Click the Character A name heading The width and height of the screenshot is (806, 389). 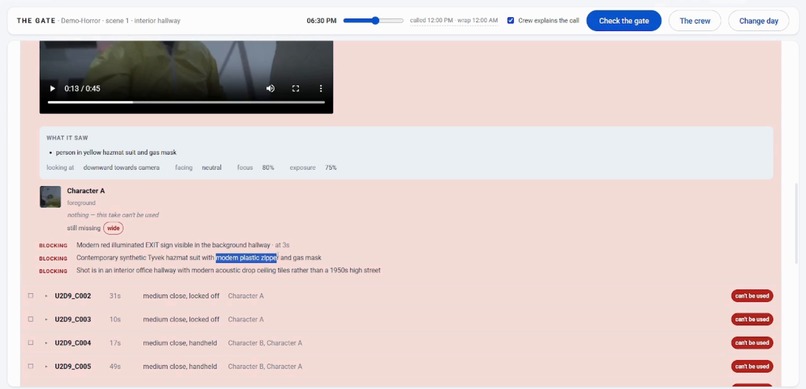coord(86,191)
